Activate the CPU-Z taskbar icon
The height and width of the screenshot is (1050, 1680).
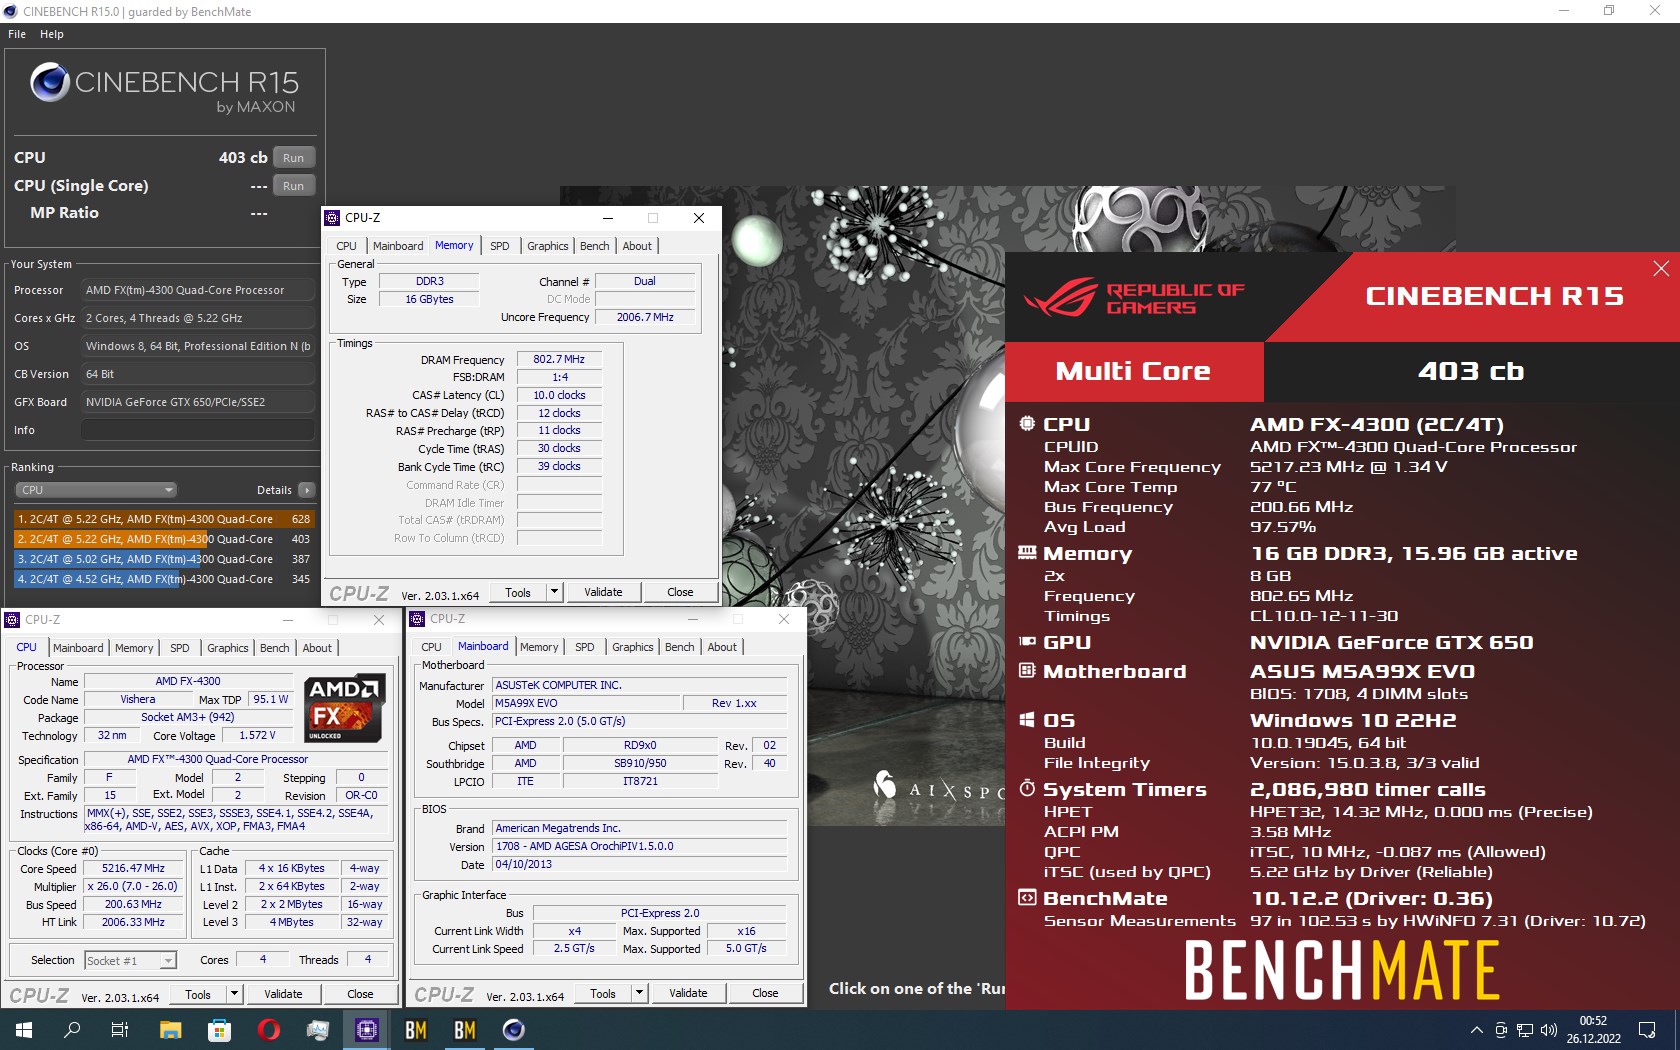click(x=366, y=1029)
